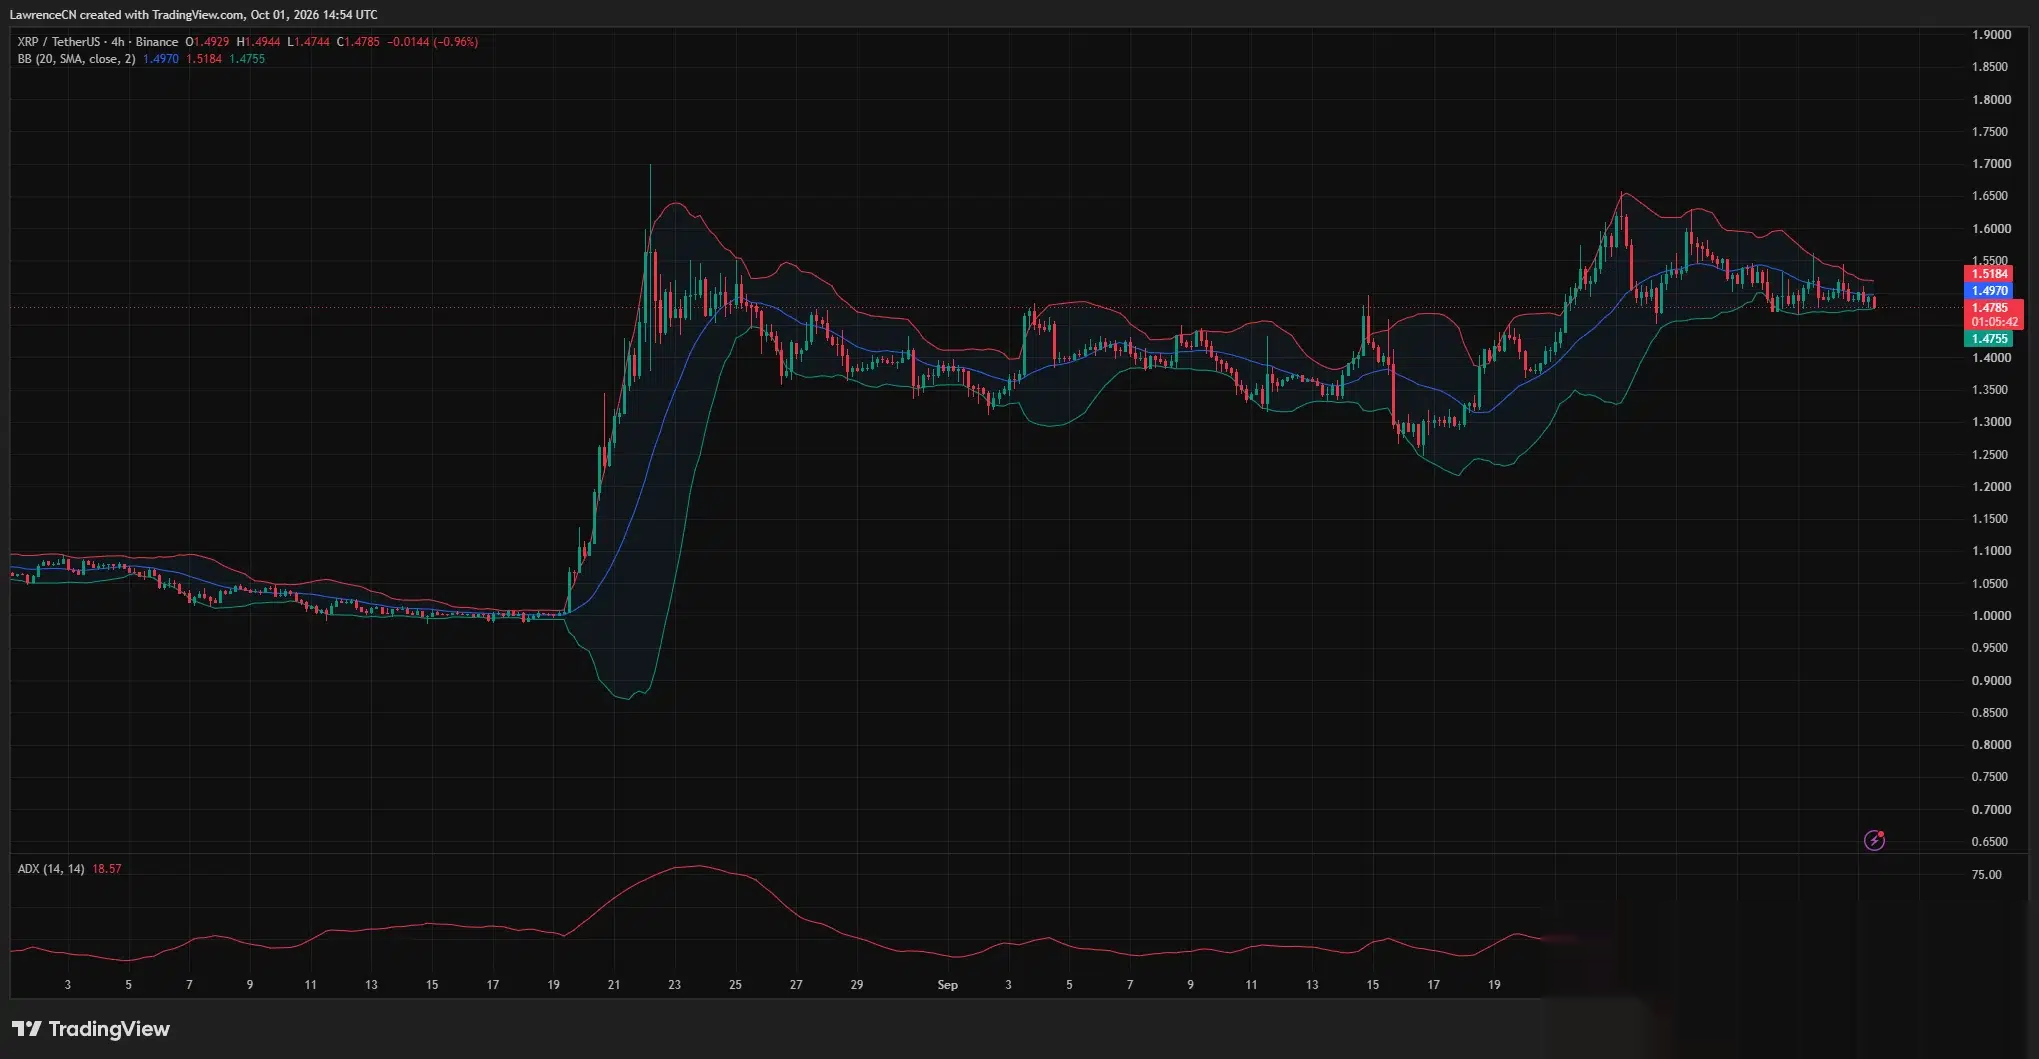This screenshot has width=2039, height=1059.
Task: Click the red 1.5184 upper band price label
Action: 1989,274
